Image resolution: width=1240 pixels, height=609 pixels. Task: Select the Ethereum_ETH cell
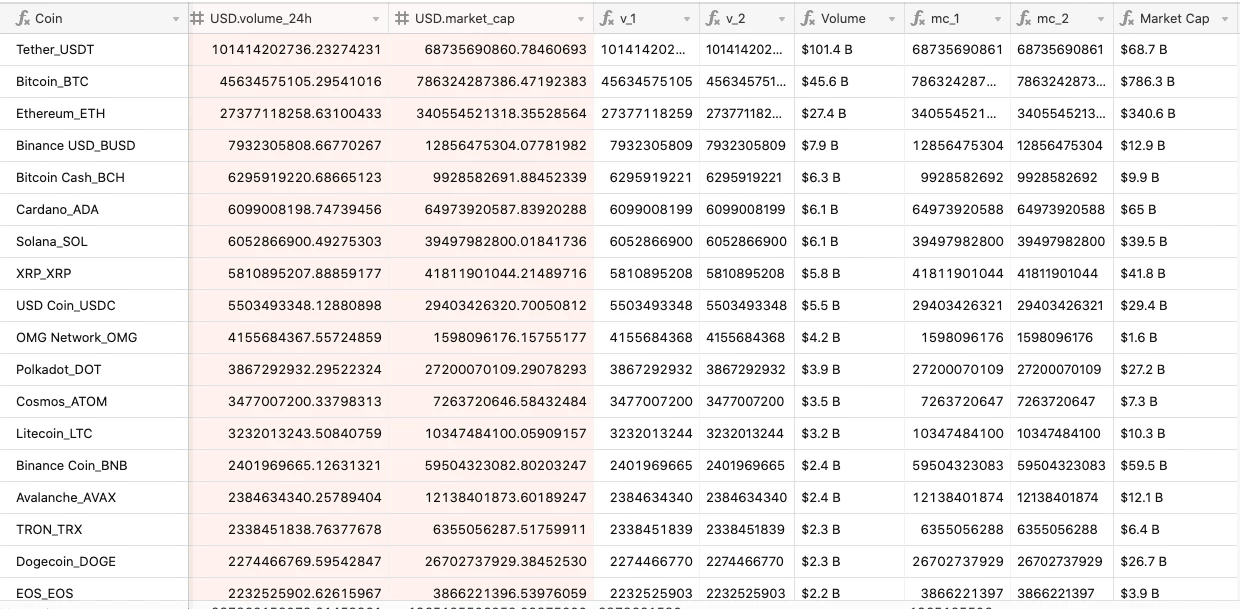tap(94, 113)
